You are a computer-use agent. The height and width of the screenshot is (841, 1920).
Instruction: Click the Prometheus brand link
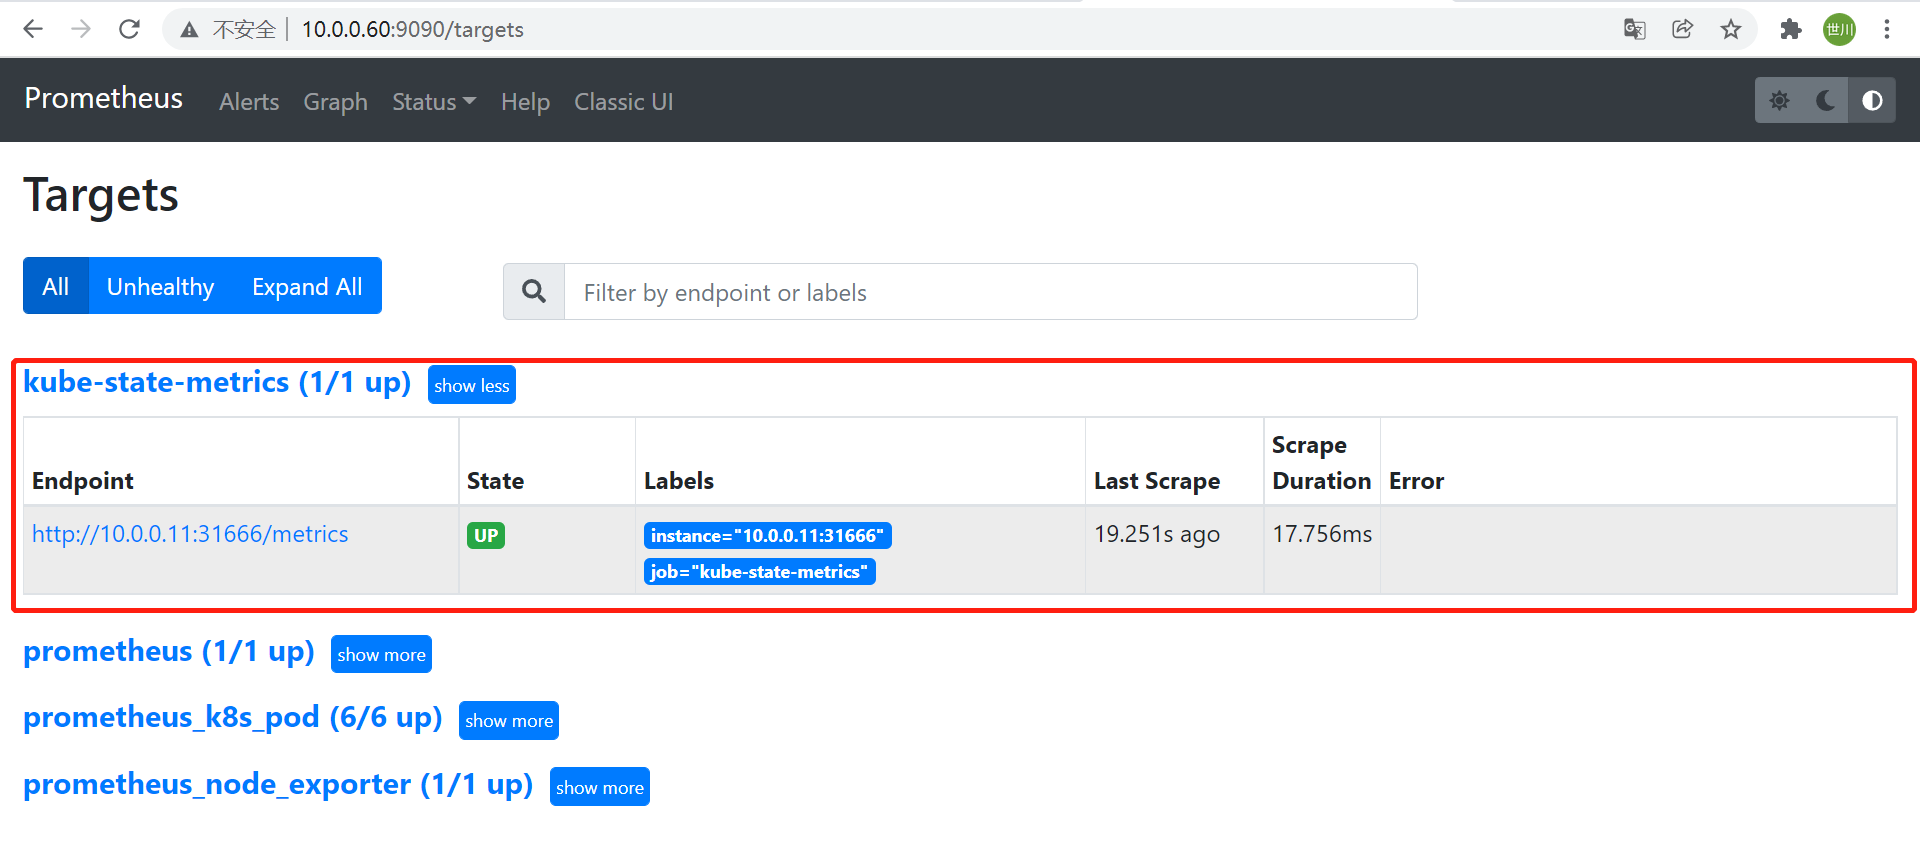104,98
